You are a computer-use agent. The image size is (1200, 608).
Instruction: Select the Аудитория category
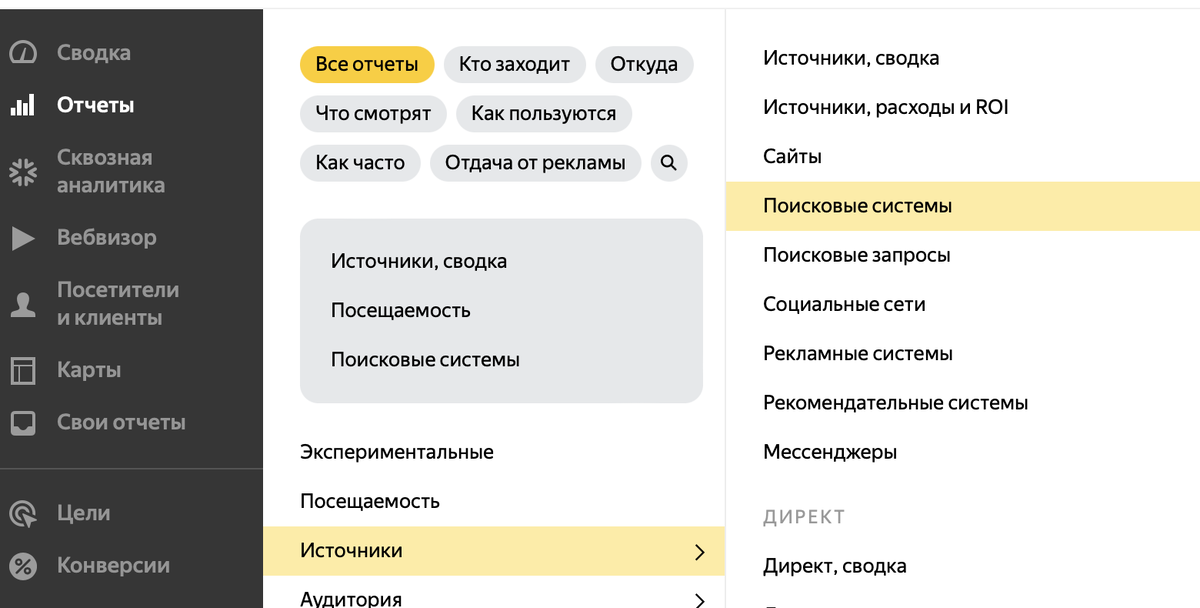[x=351, y=599]
